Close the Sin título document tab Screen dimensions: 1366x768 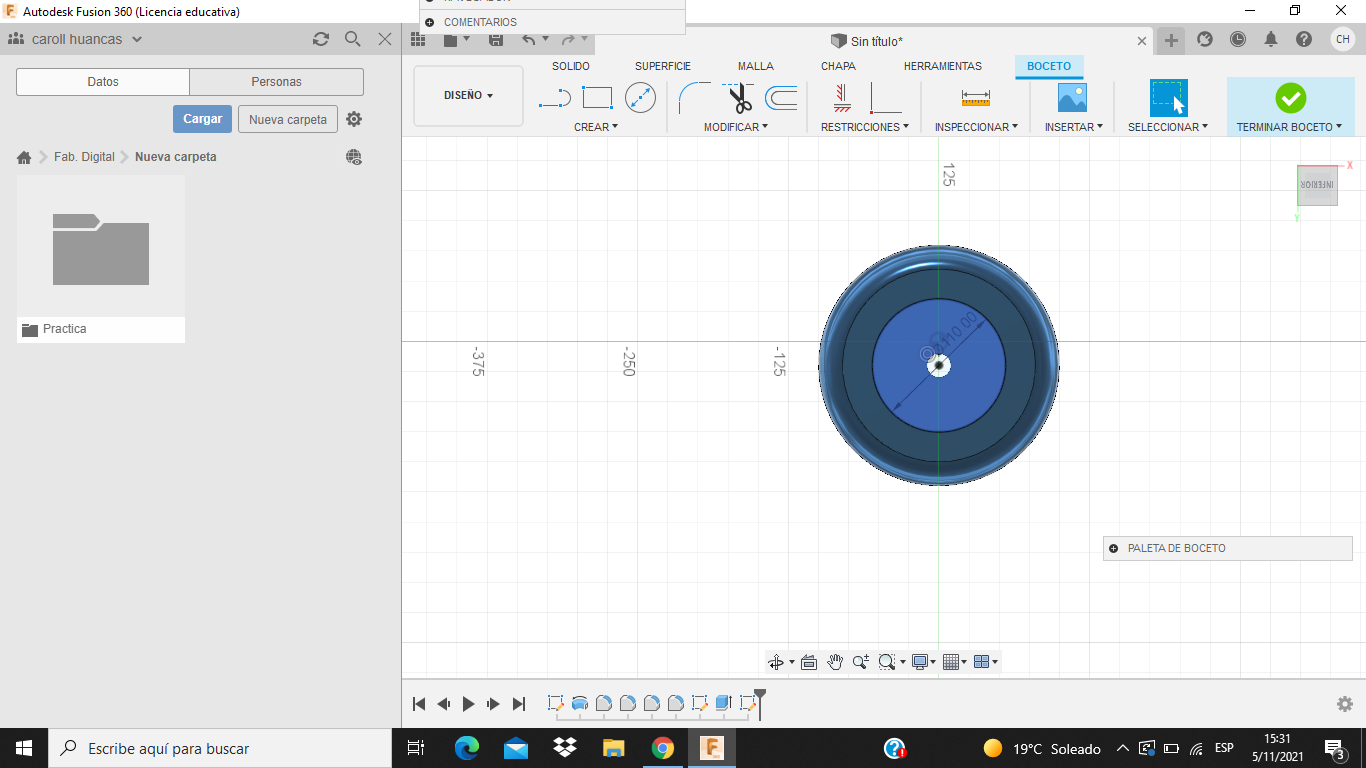pyautogui.click(x=1143, y=41)
